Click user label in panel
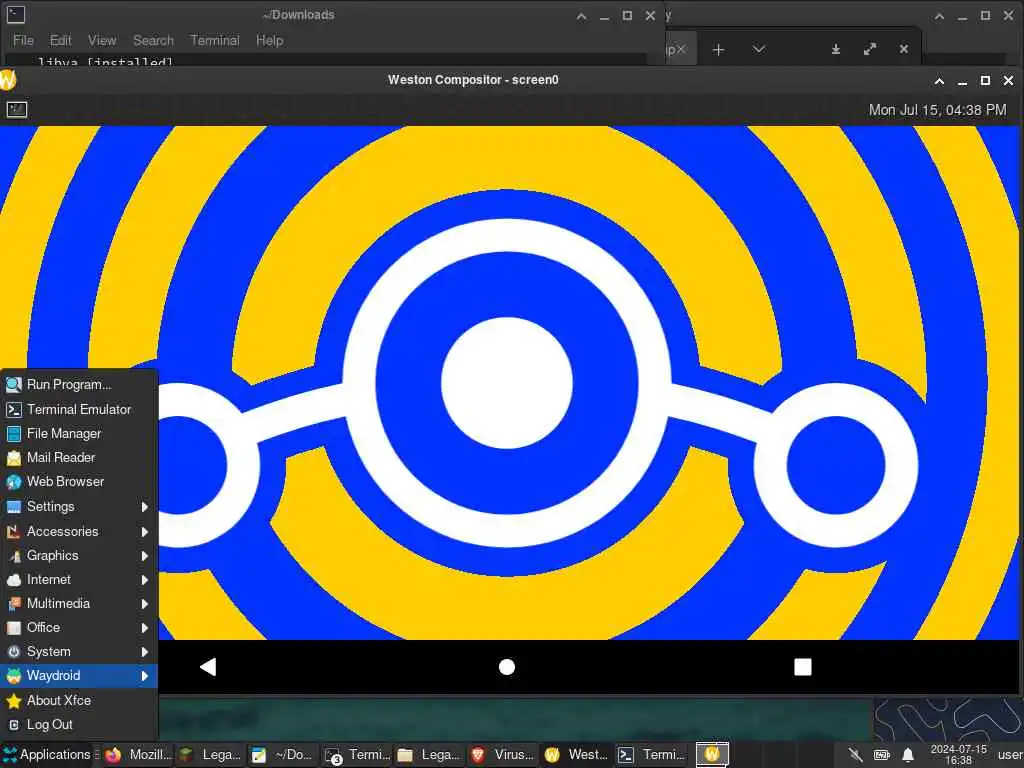The image size is (1024, 768). click(1010, 755)
